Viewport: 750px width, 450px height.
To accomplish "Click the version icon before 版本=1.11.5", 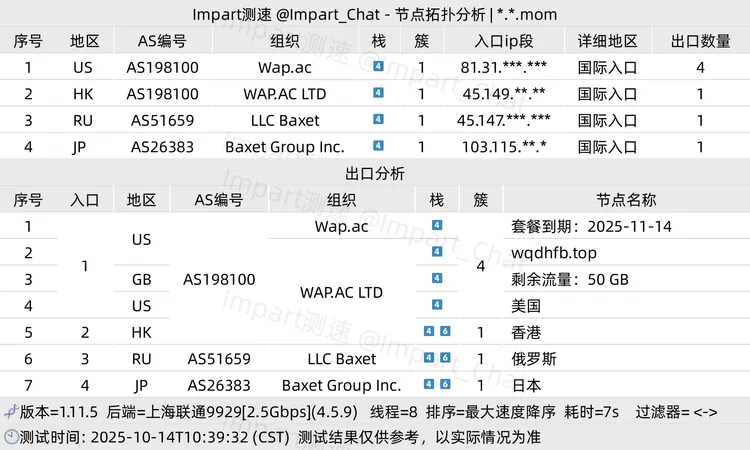I will click(10, 412).
